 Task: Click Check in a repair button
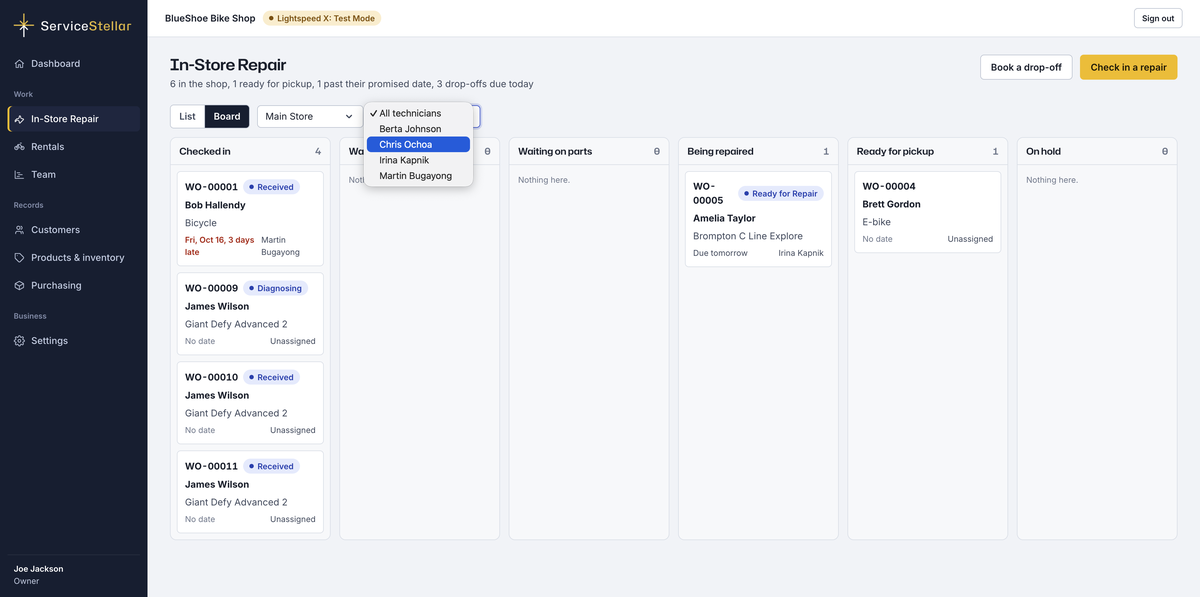point(1128,68)
